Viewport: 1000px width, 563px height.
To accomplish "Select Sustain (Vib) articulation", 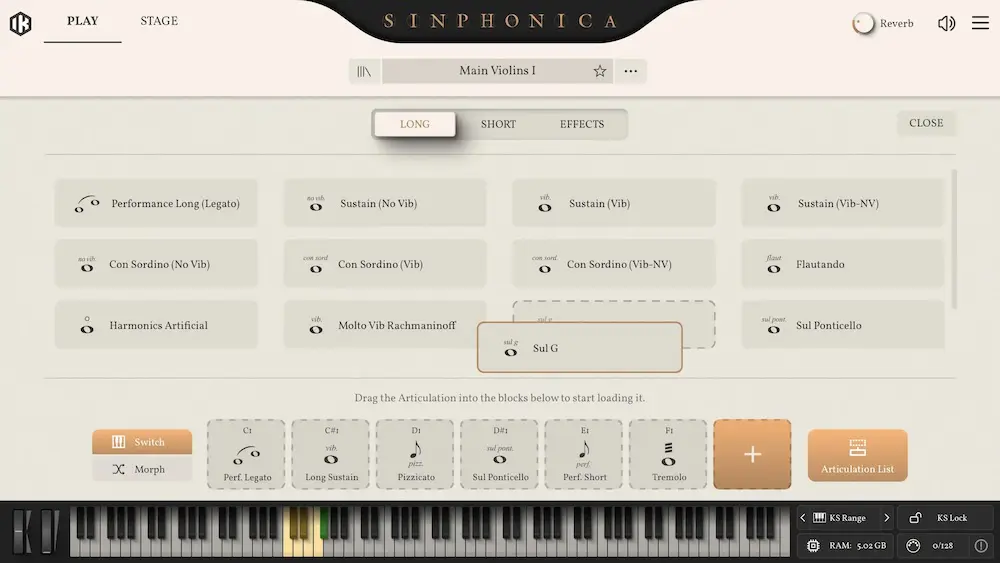I will [x=614, y=203].
